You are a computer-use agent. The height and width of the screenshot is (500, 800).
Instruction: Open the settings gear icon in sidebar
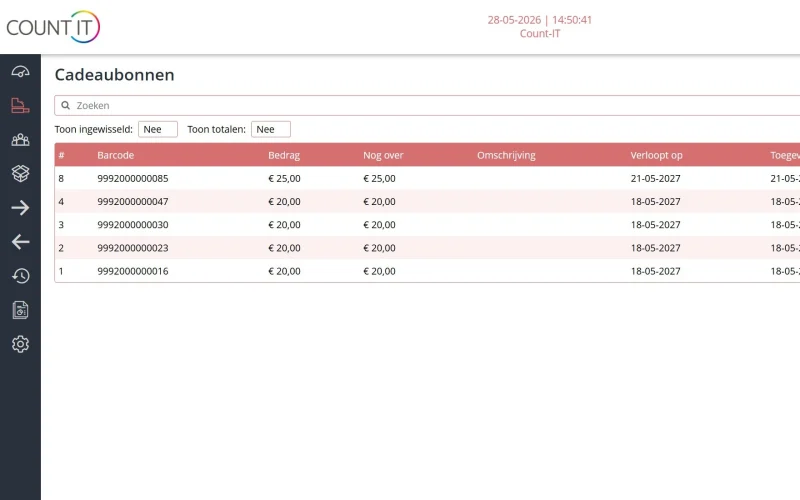(20, 344)
